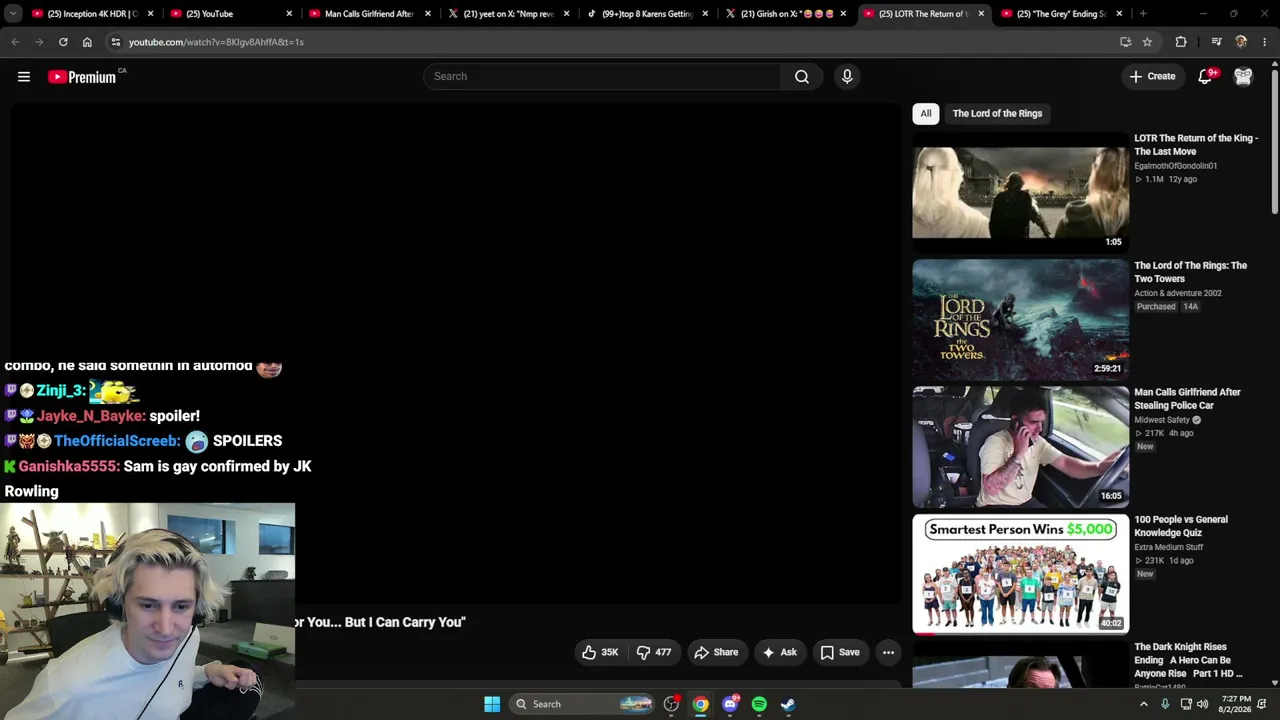The width and height of the screenshot is (1280, 720).
Task: Expand the tab search dropdown
Action: [x=13, y=14]
